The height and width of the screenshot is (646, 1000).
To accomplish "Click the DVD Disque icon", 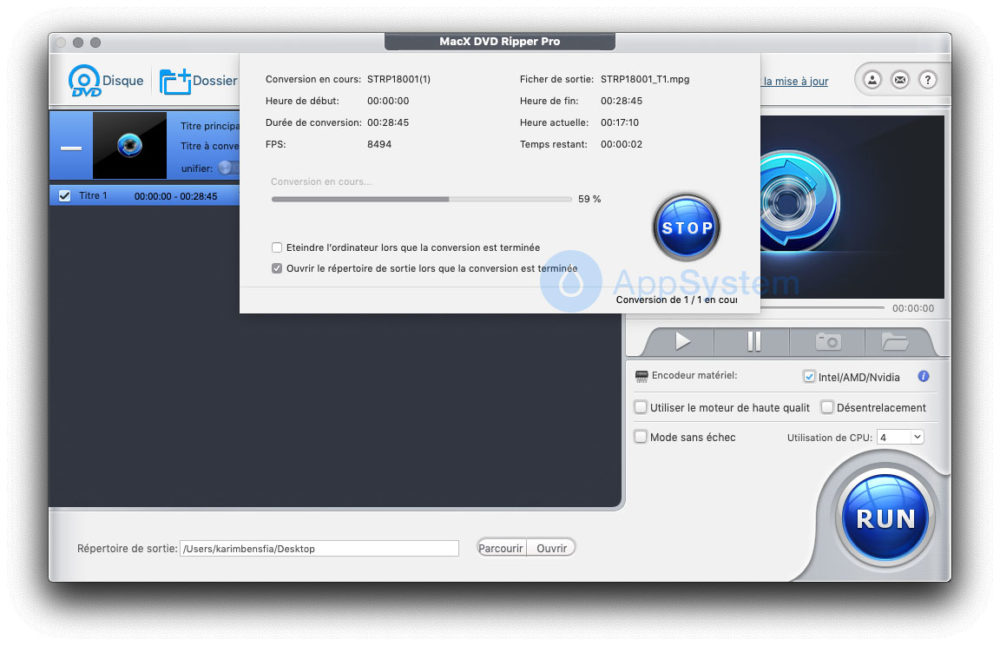I will point(85,81).
